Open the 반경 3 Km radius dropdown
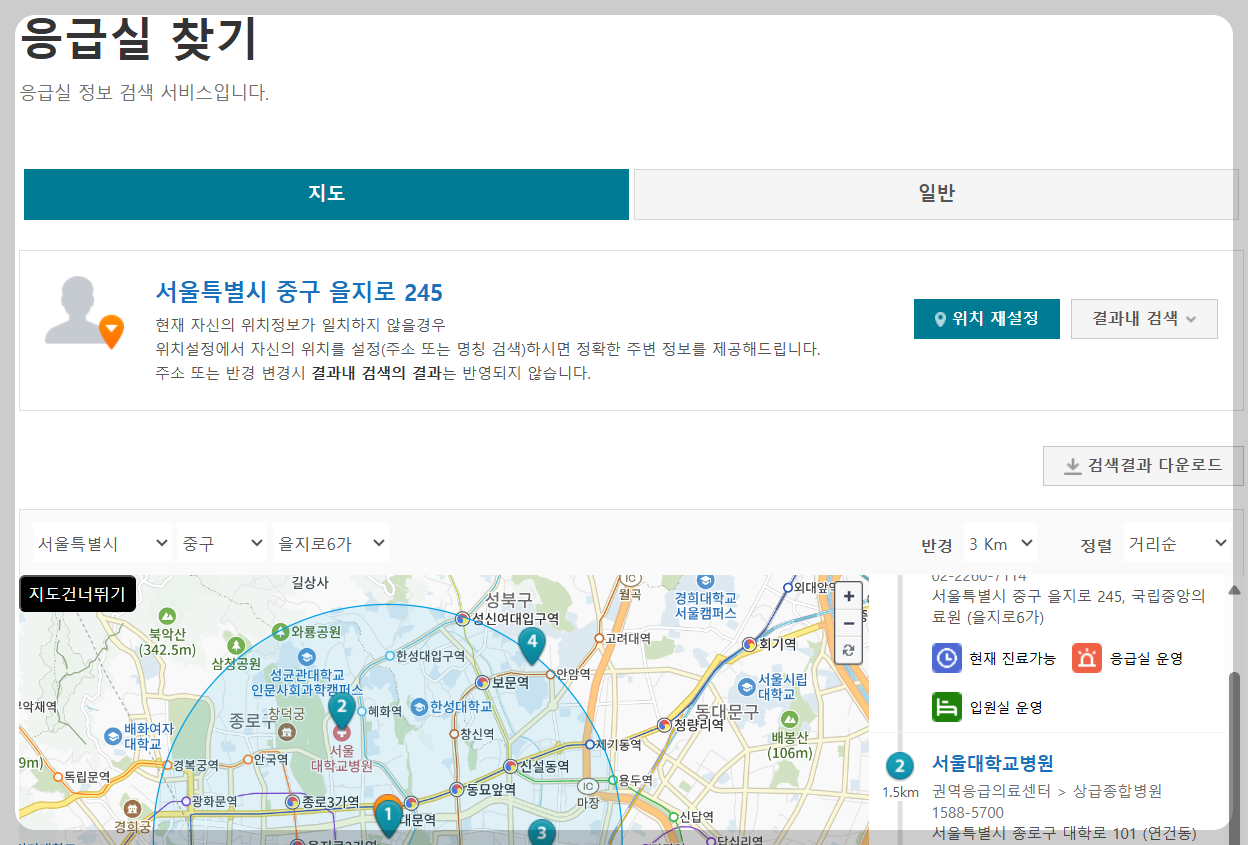The height and width of the screenshot is (845, 1248). click(x=1000, y=544)
